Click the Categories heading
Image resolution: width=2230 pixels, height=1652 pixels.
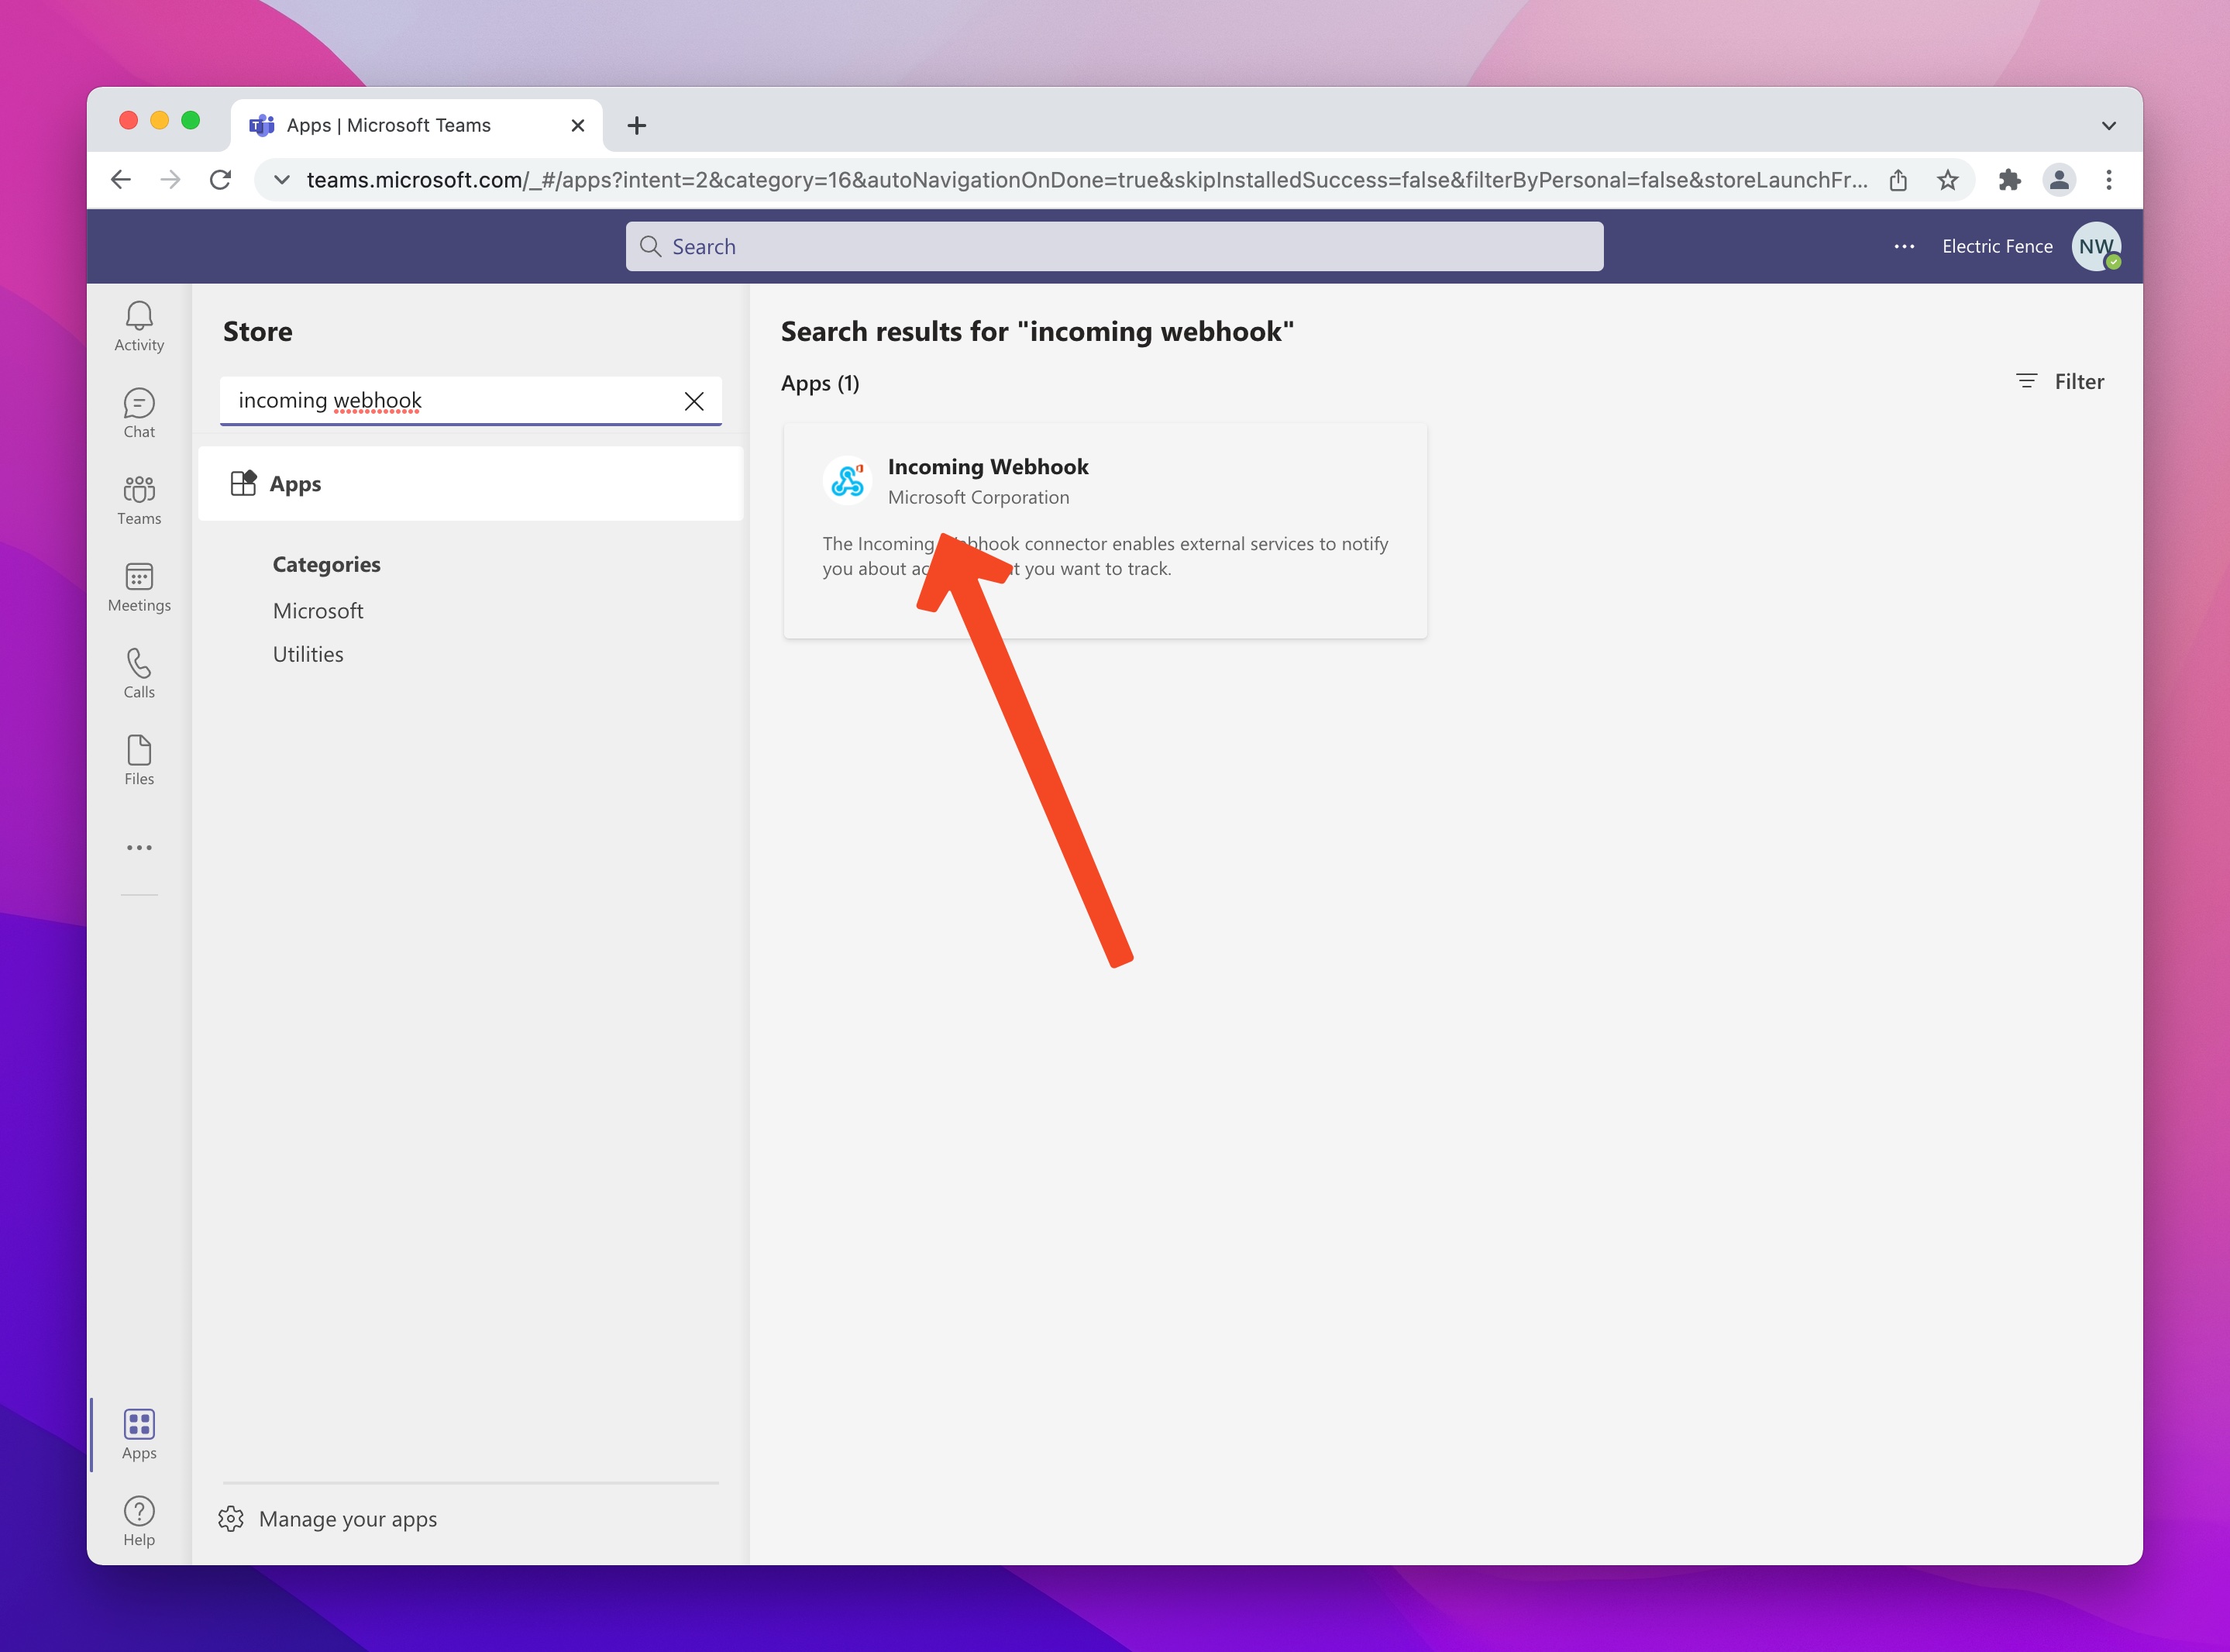[x=326, y=564]
